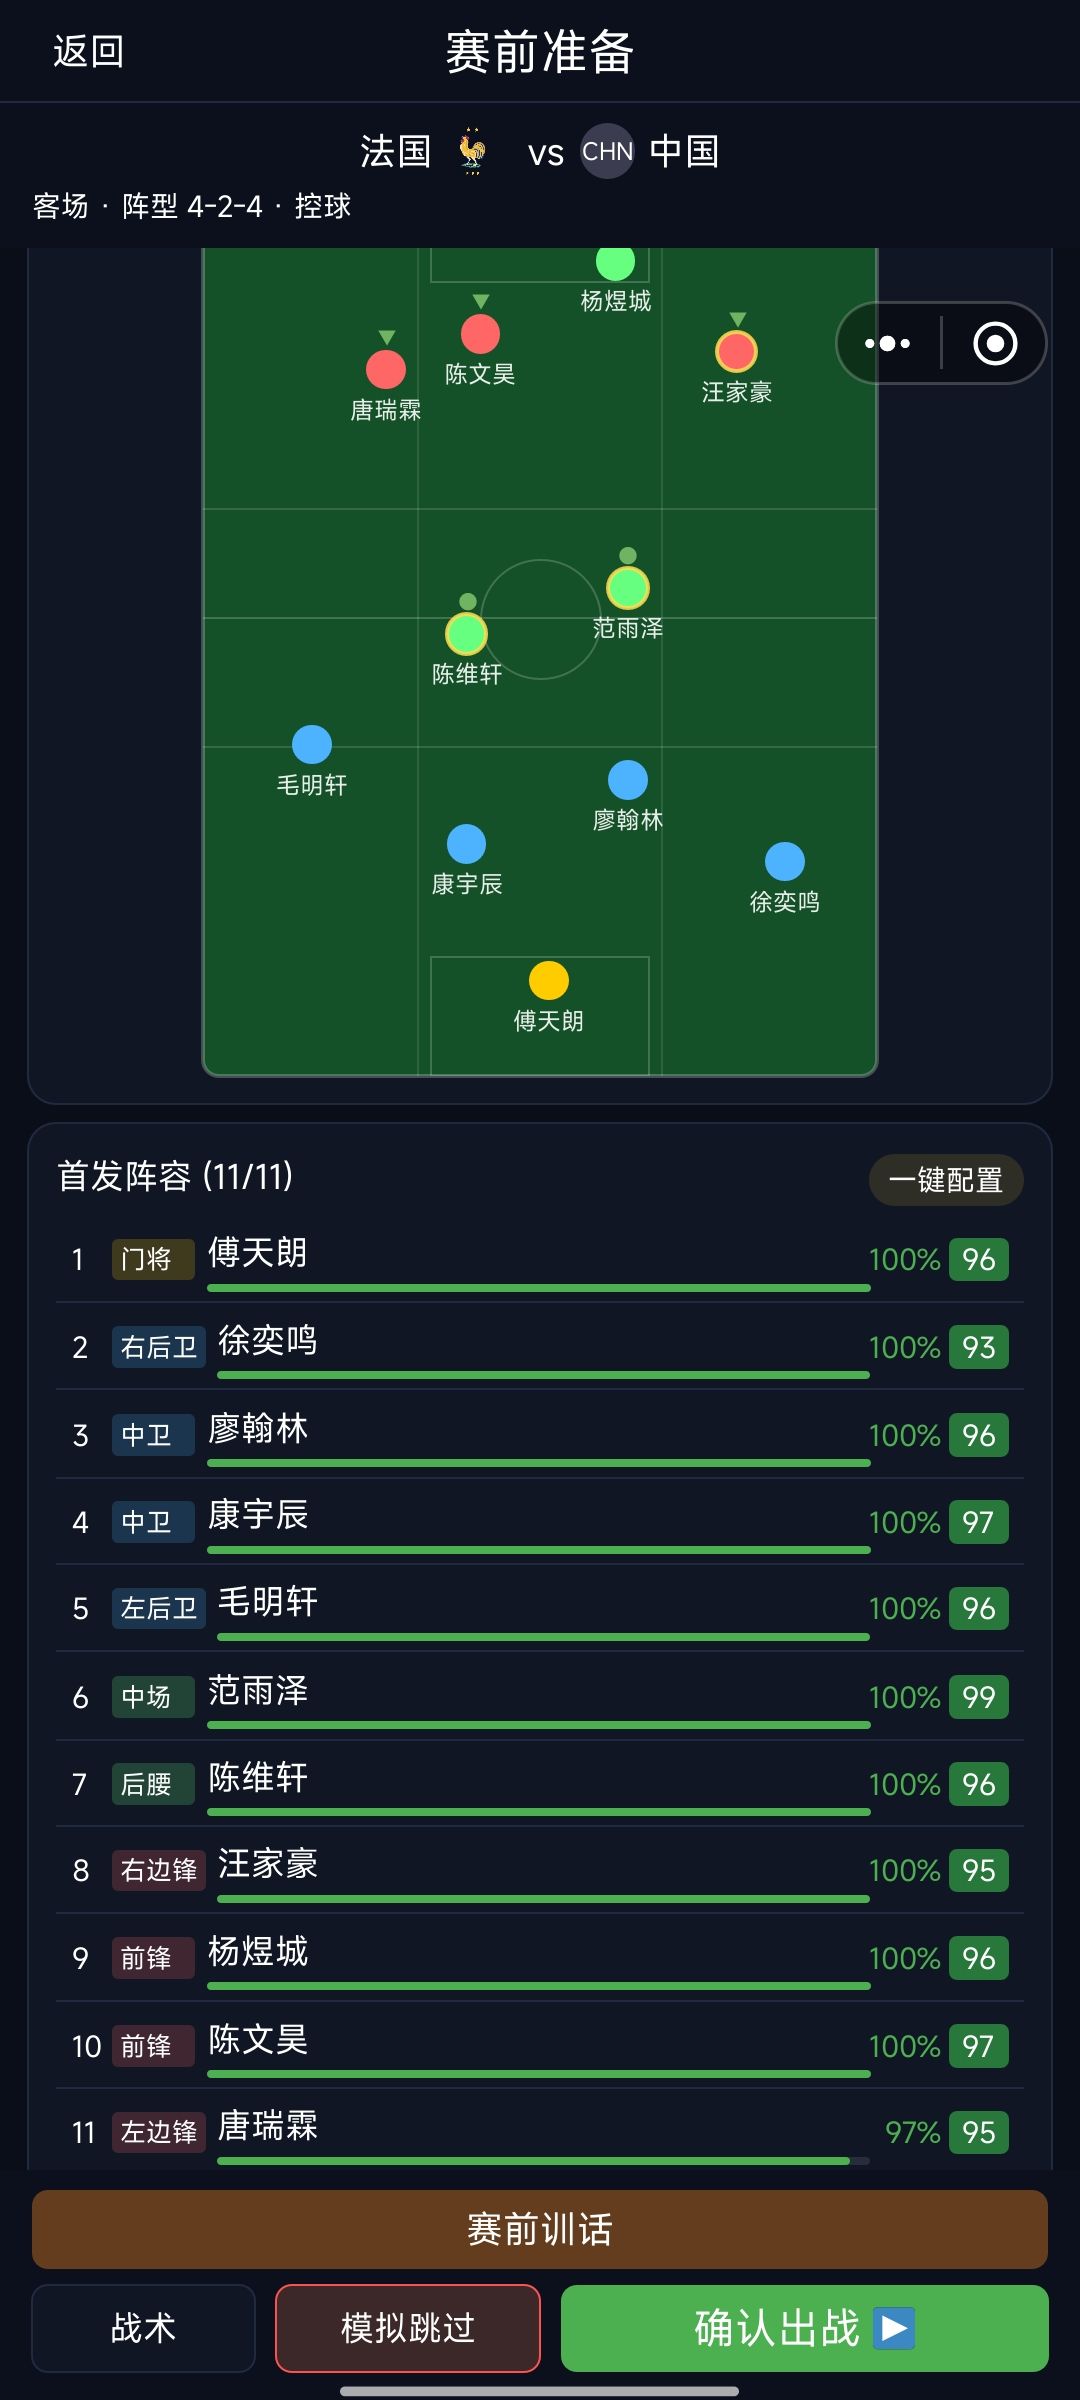The height and width of the screenshot is (2400, 1080).
Task: Confirm lineup with 确认出战 button
Action: [805, 2328]
